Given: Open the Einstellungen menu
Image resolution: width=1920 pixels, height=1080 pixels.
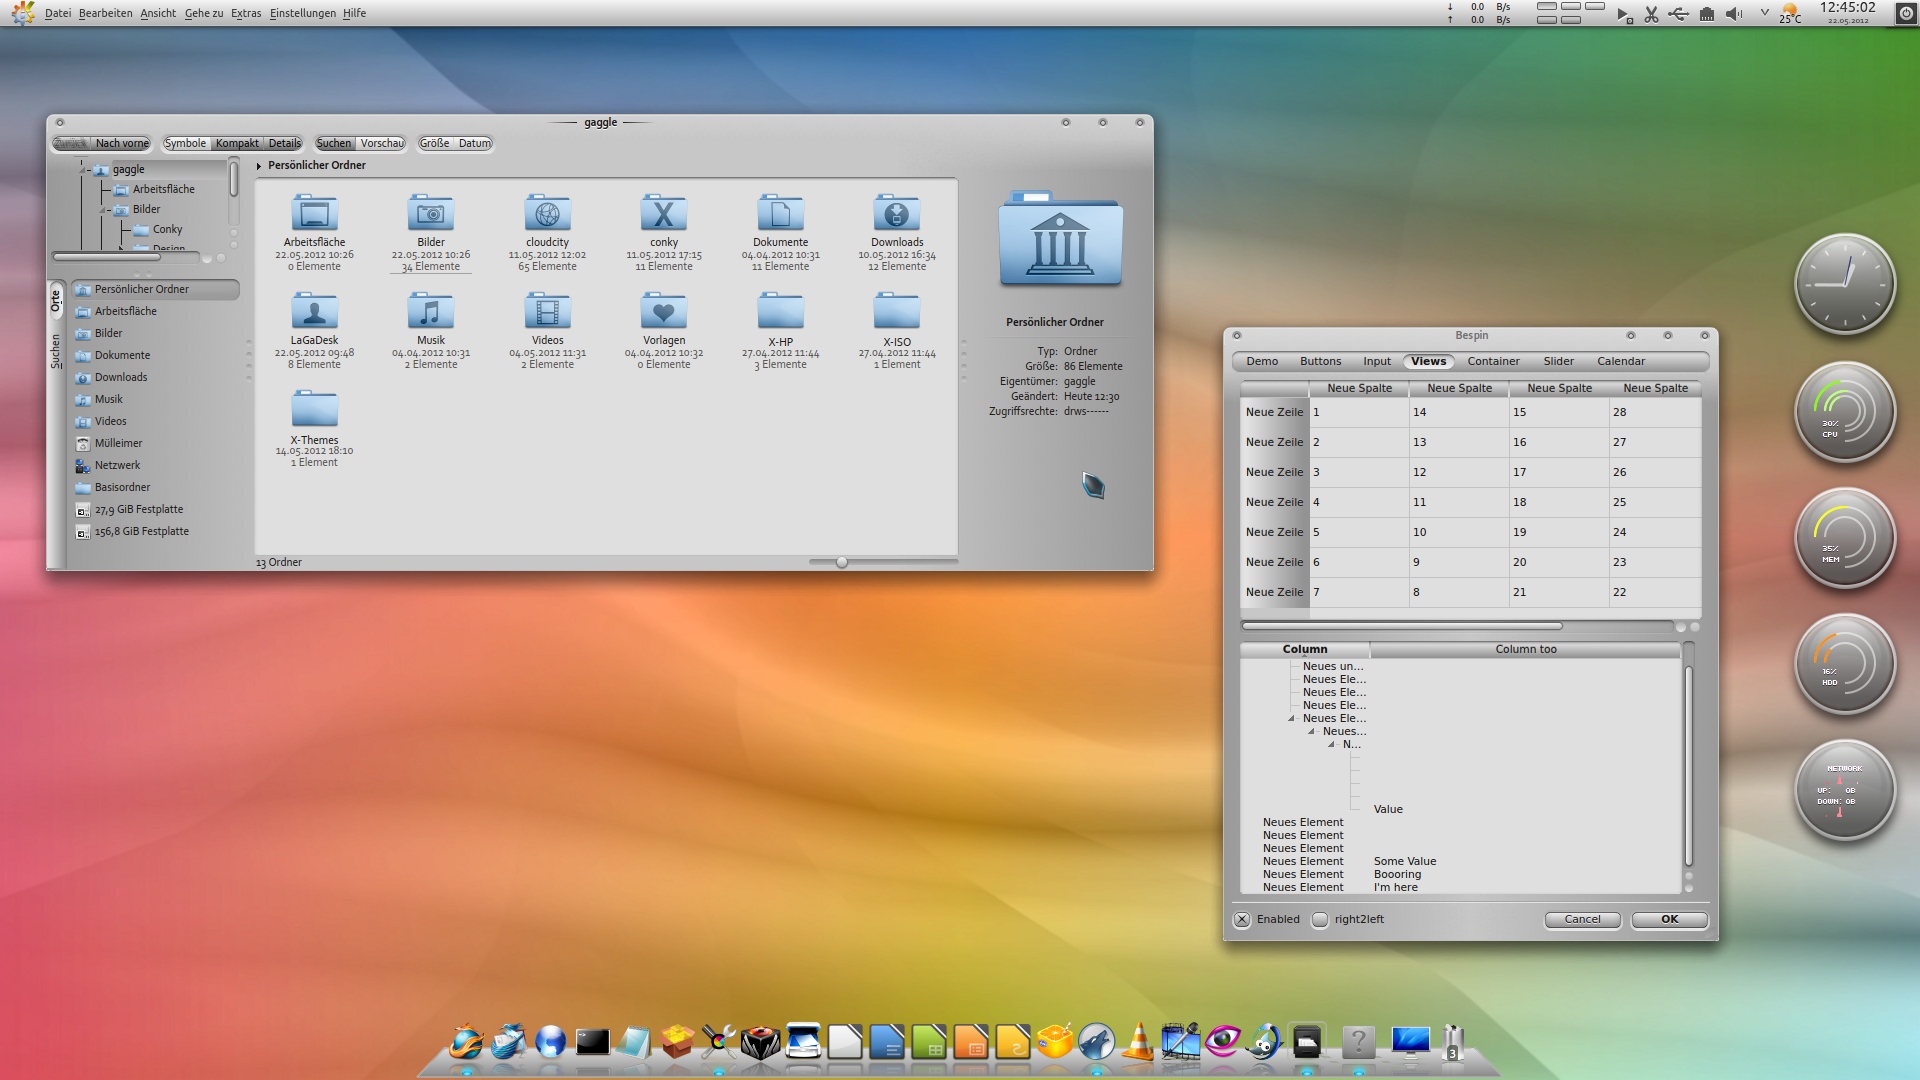Looking at the screenshot, I should coord(303,13).
